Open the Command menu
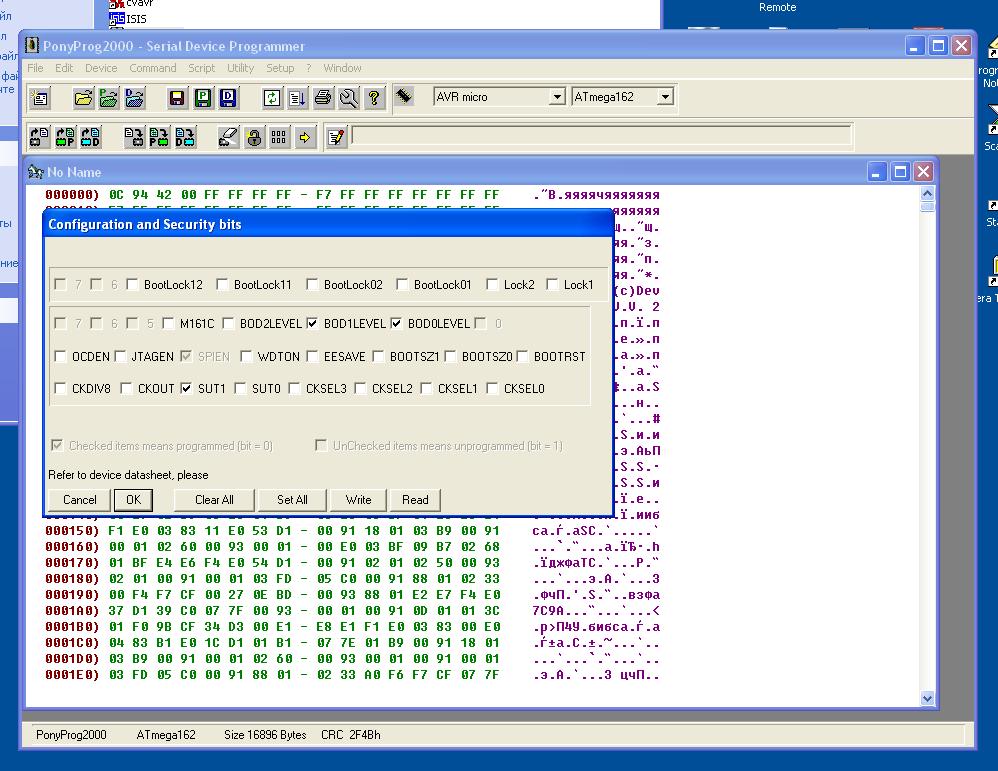 (152, 68)
